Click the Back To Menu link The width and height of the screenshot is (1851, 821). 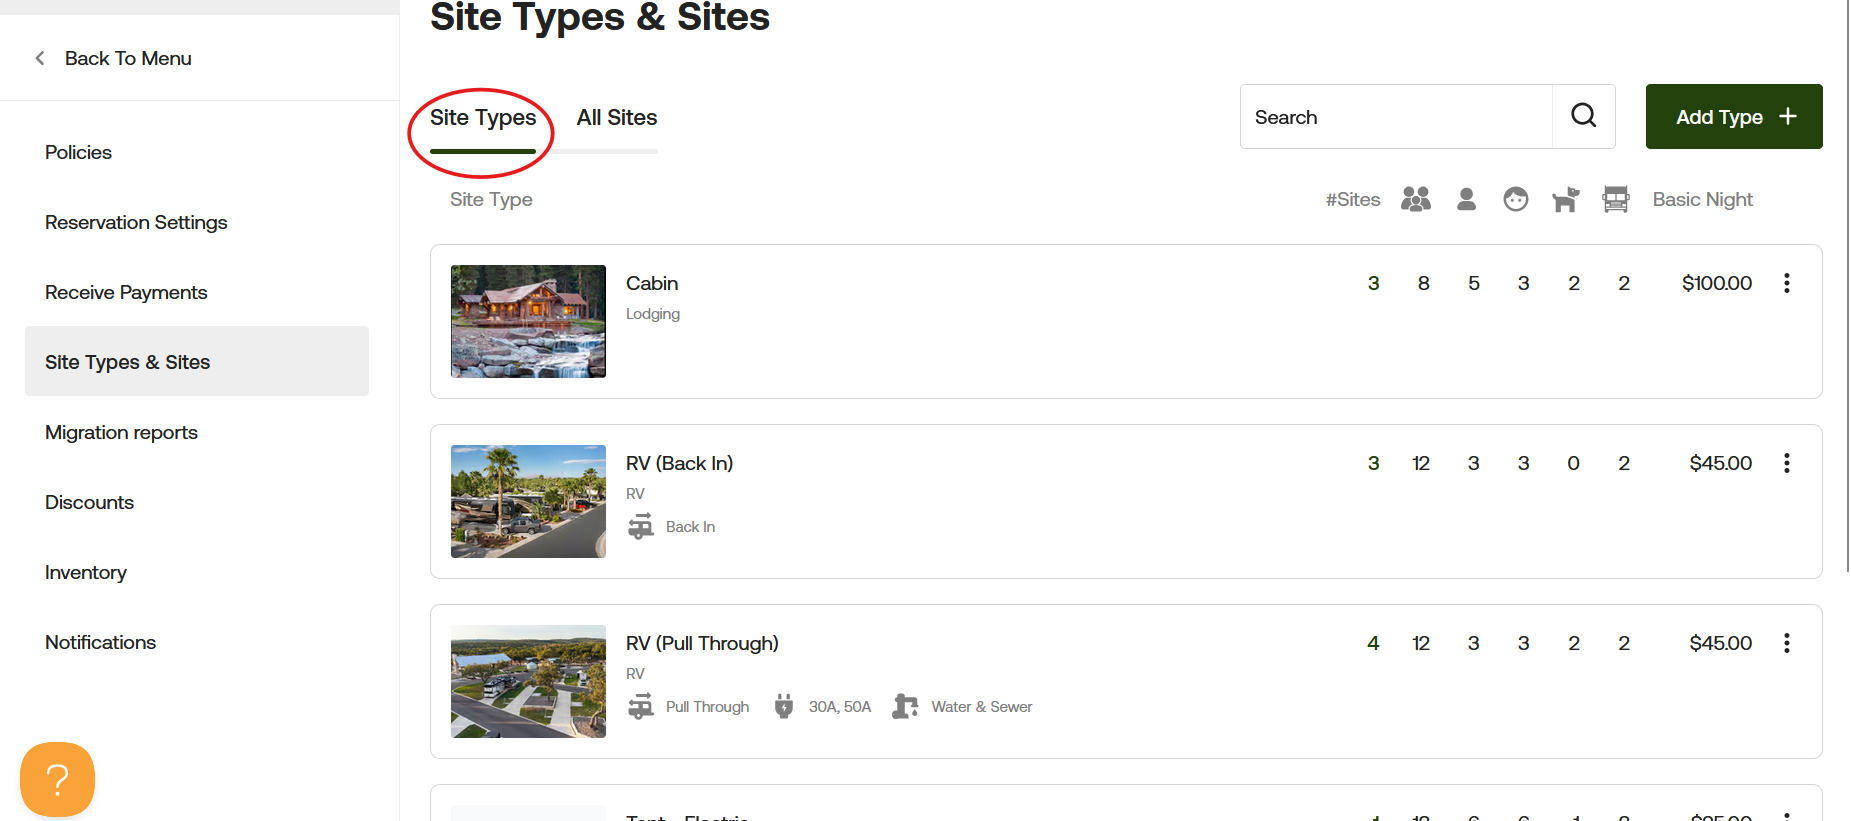point(128,58)
